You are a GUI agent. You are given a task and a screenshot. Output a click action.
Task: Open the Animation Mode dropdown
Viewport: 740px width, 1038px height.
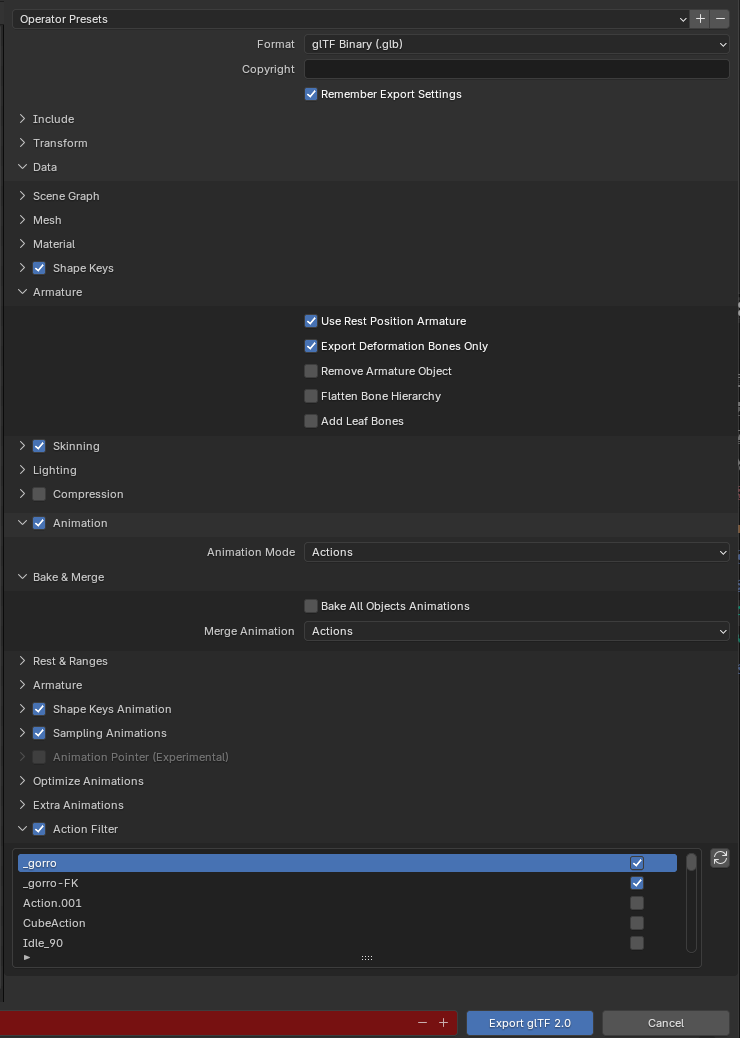(516, 552)
